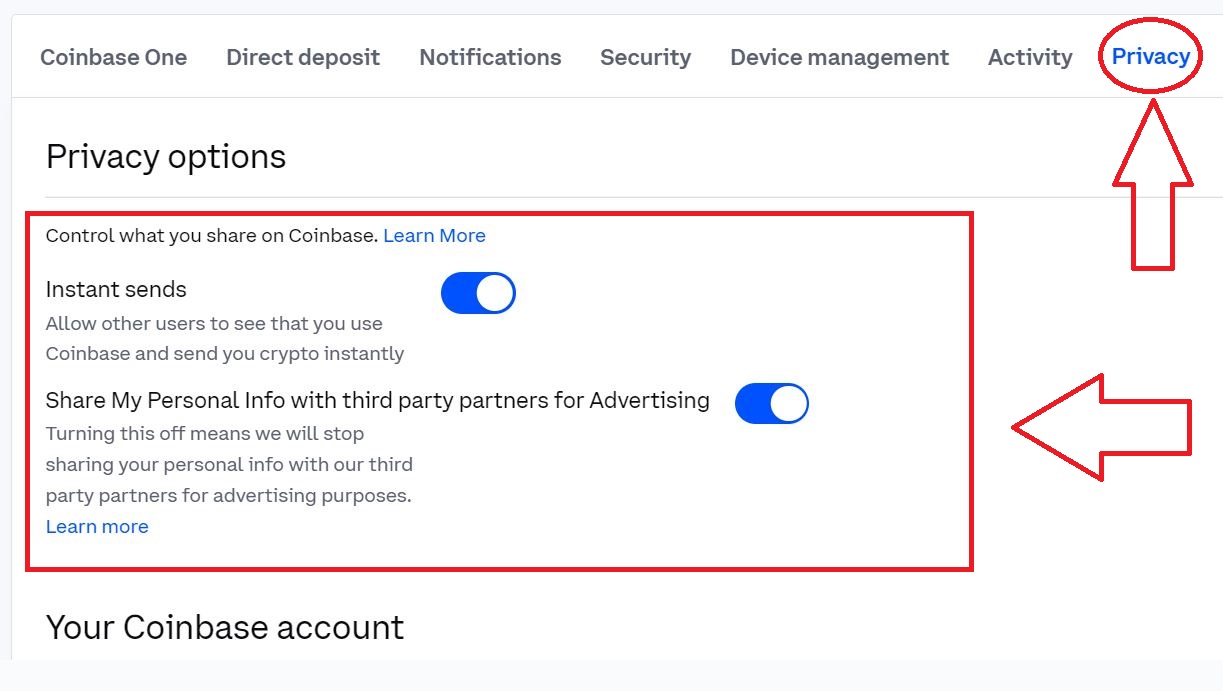Disable the Instant sends toggle
1223x691 pixels.
click(x=478, y=294)
